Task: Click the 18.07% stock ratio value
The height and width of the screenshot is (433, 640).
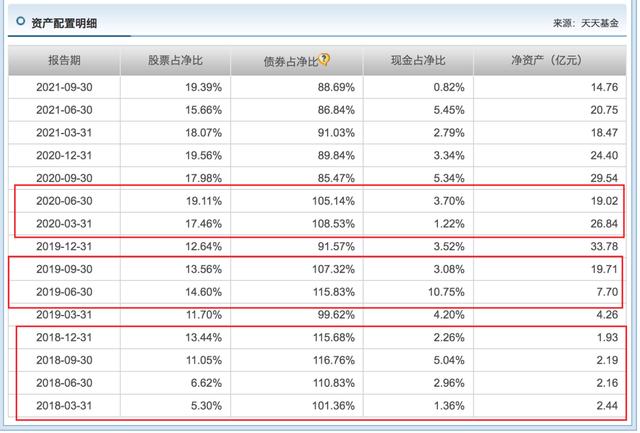Action: [x=204, y=133]
